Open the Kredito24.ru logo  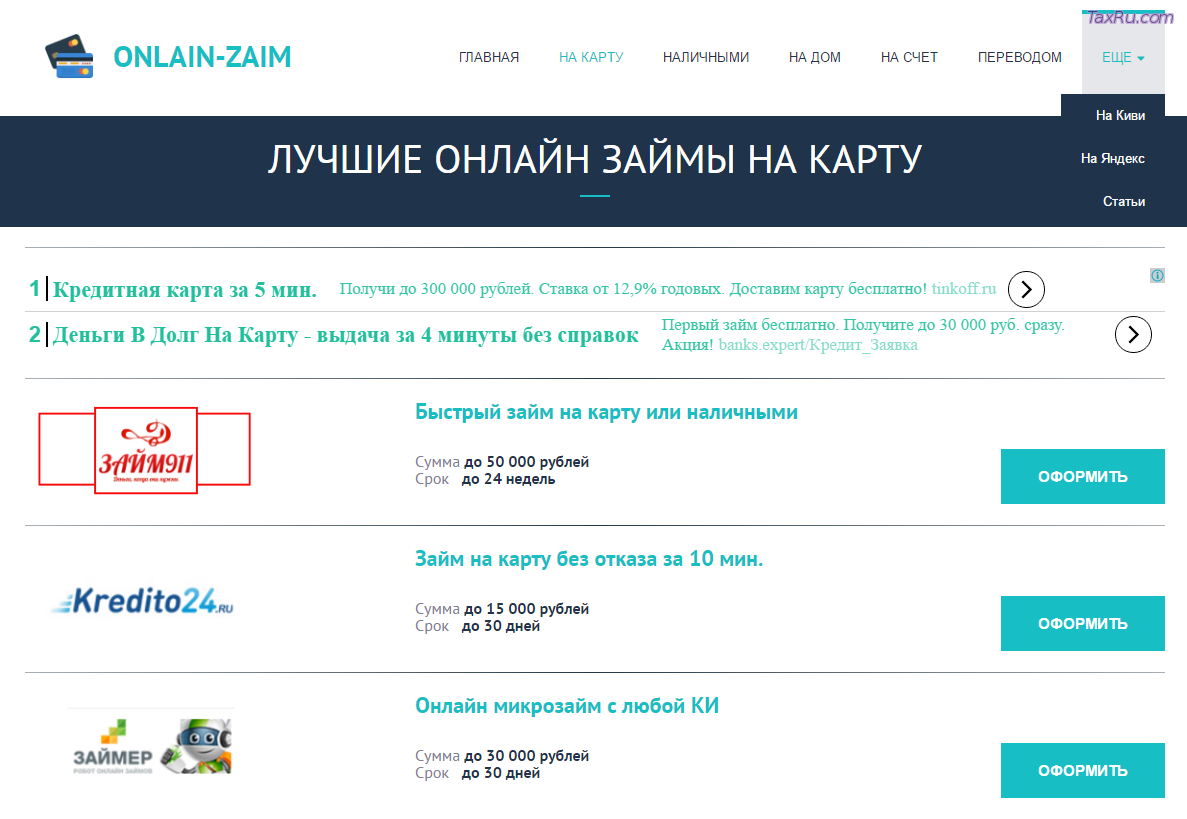pos(143,600)
